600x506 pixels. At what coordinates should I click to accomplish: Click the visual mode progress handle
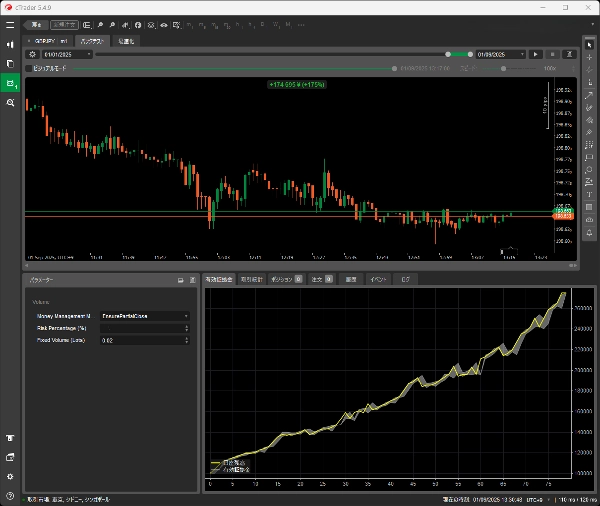point(395,69)
